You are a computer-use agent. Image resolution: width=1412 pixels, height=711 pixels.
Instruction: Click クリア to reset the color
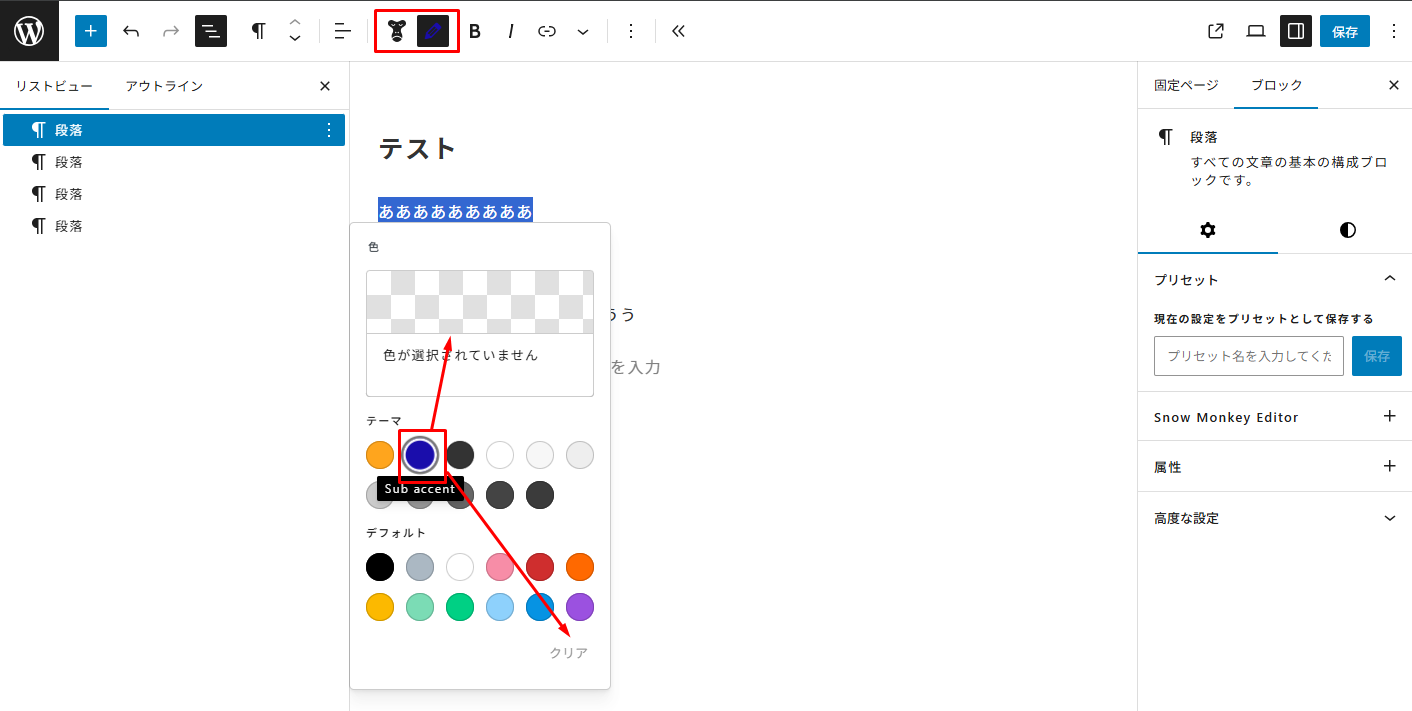pyautogui.click(x=568, y=653)
